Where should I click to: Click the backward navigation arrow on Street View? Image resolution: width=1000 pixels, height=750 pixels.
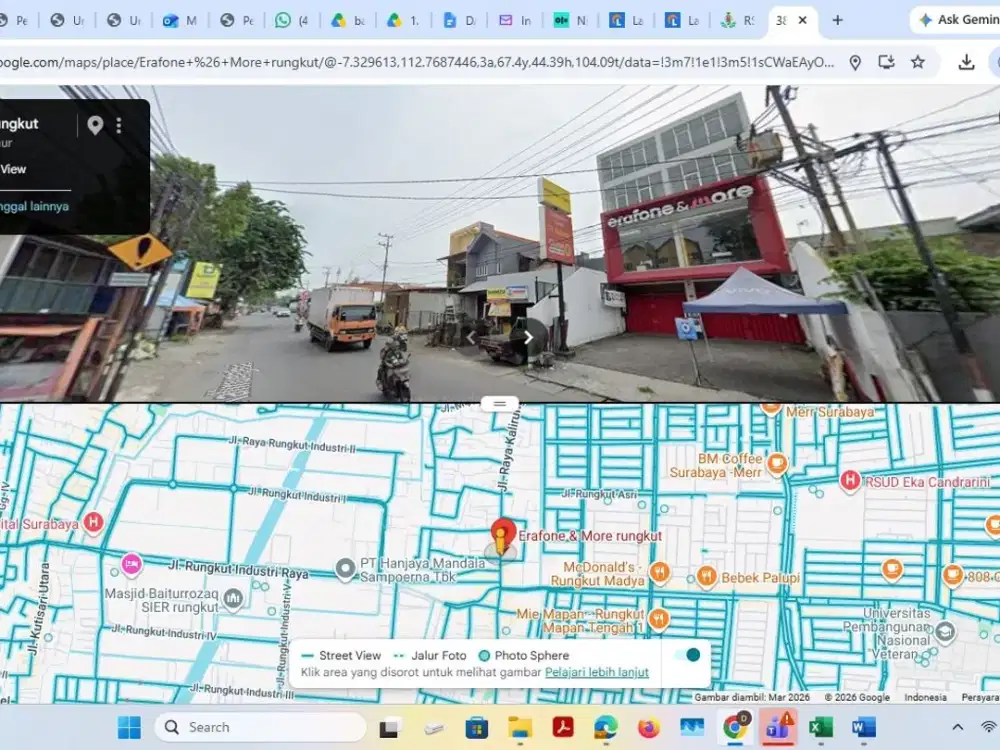click(x=471, y=337)
